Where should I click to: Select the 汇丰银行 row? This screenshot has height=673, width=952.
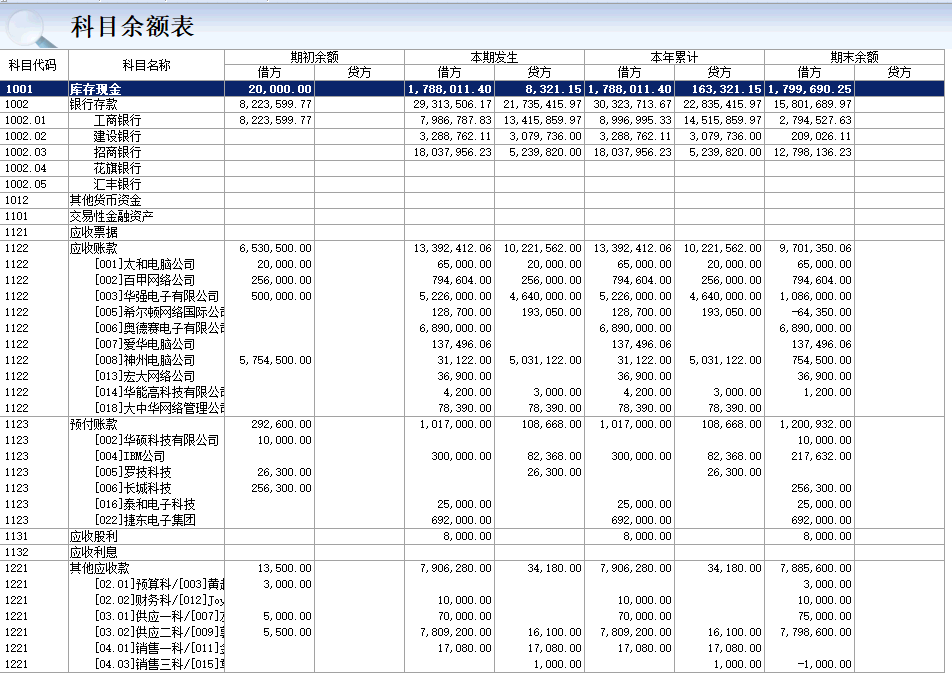(472, 184)
